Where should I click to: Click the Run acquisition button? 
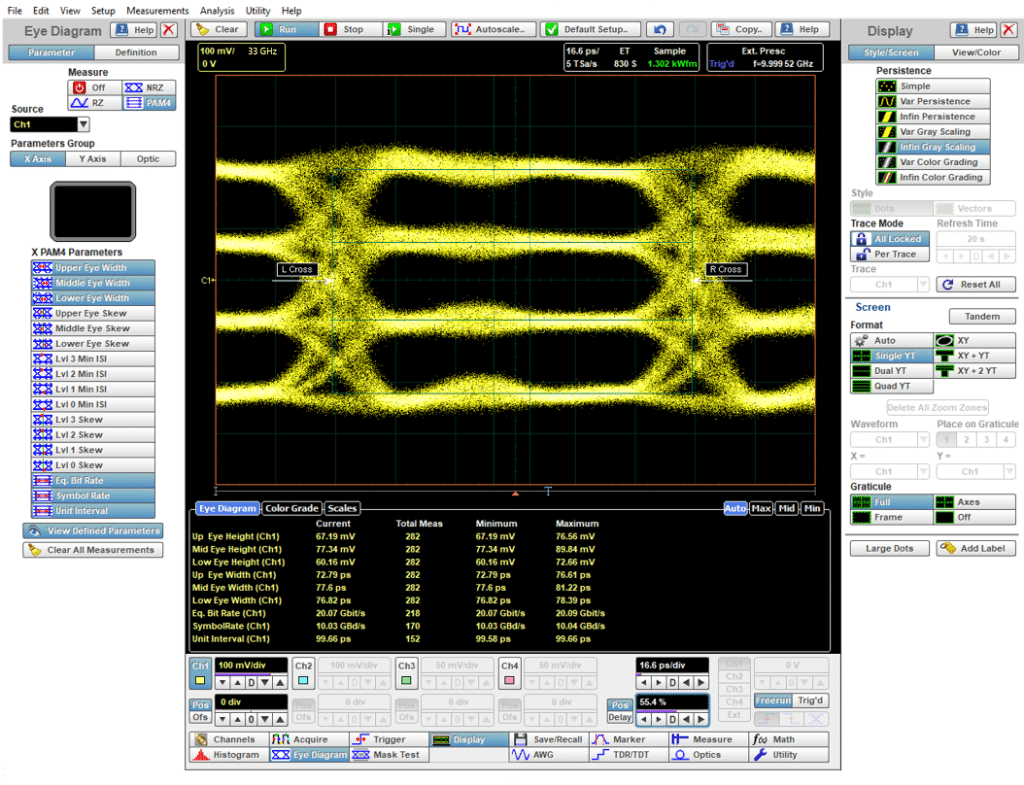[x=285, y=30]
